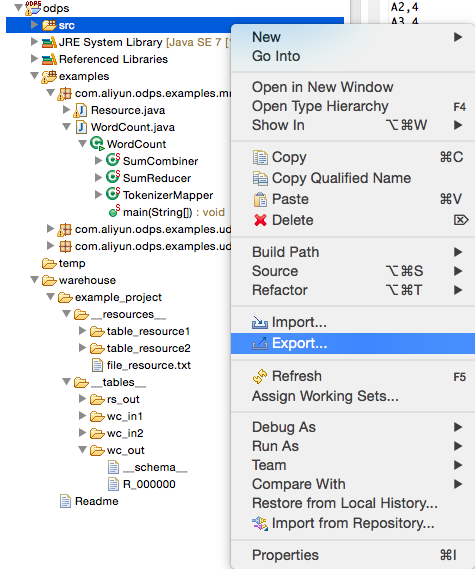
Task: Expand the wc_in1 table folder
Action: [82, 416]
